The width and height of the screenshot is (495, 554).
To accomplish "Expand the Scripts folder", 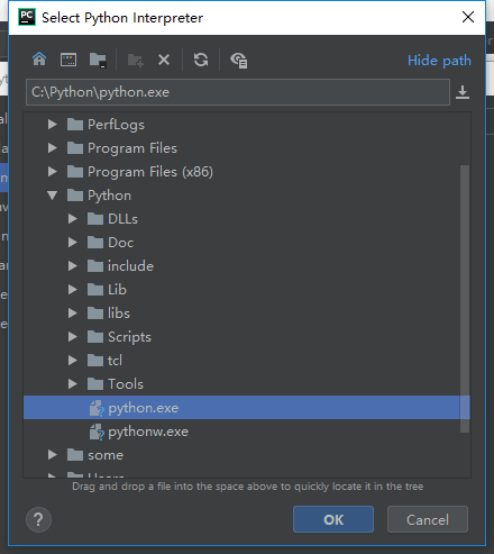I will click(x=72, y=337).
